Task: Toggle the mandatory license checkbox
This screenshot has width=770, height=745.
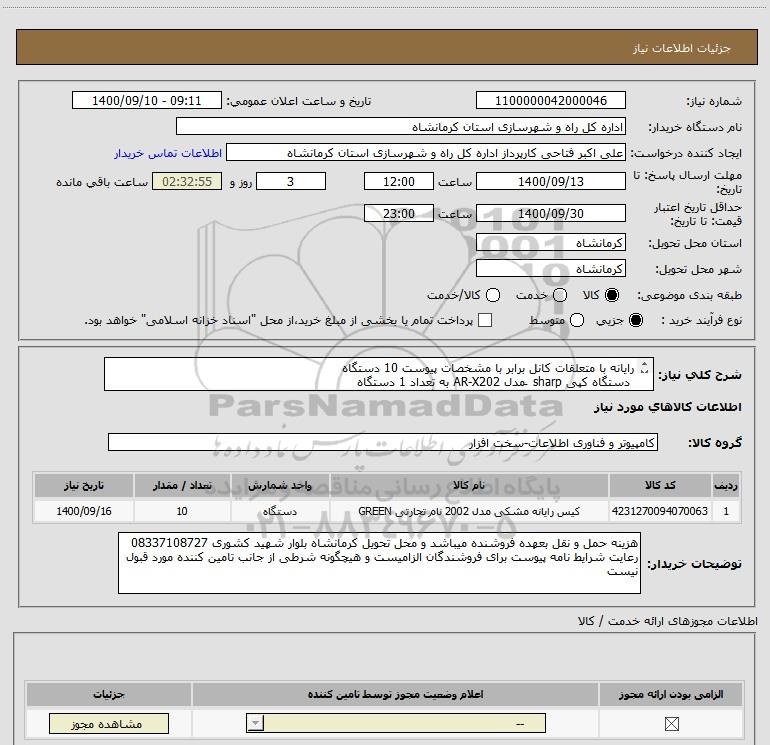Action: (671, 724)
